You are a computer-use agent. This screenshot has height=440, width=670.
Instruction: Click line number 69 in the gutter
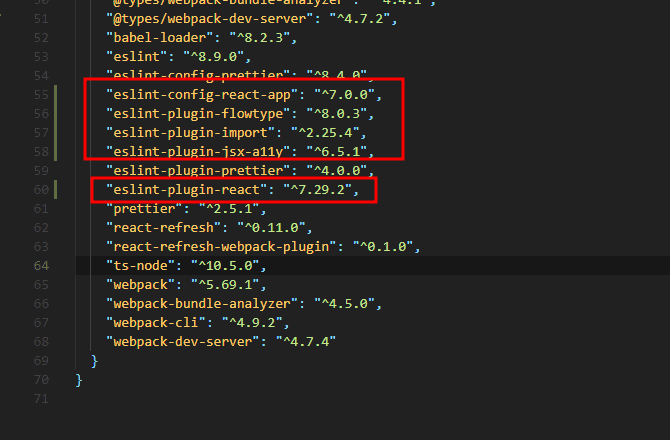(x=41, y=361)
